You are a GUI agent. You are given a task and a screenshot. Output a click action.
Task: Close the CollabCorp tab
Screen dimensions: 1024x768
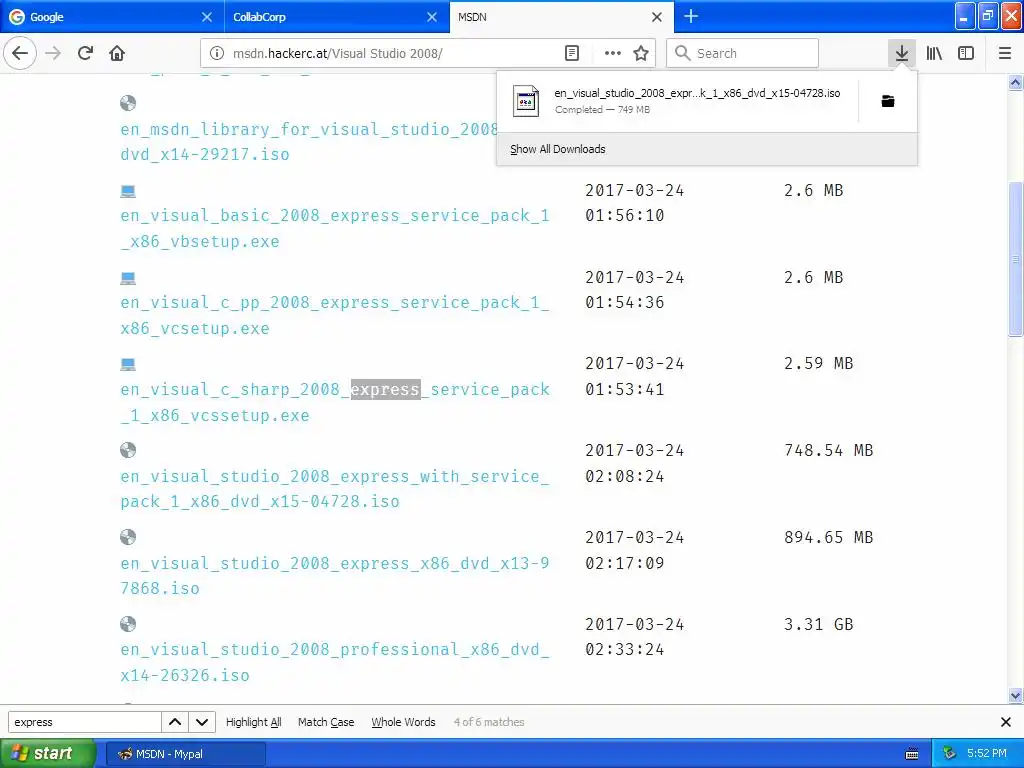432,17
